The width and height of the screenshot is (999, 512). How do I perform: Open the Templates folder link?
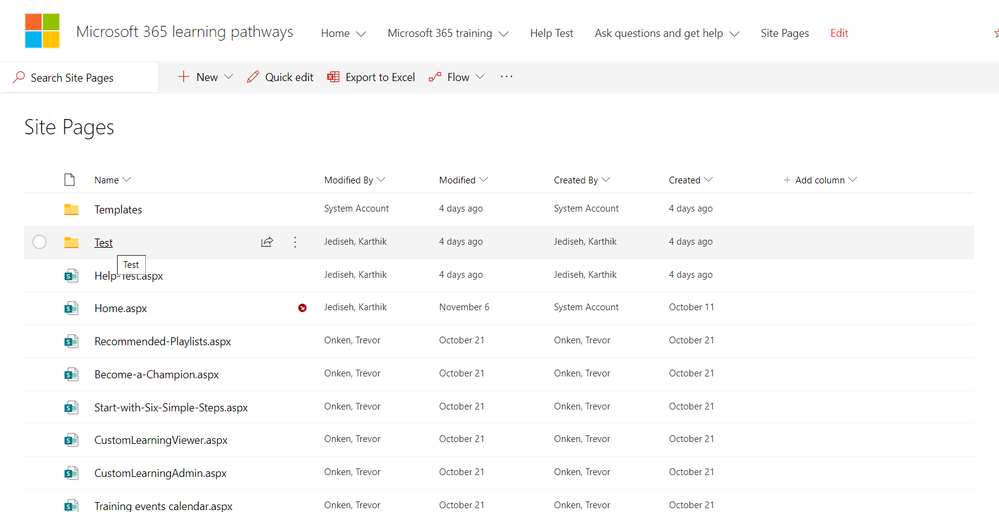coord(119,210)
